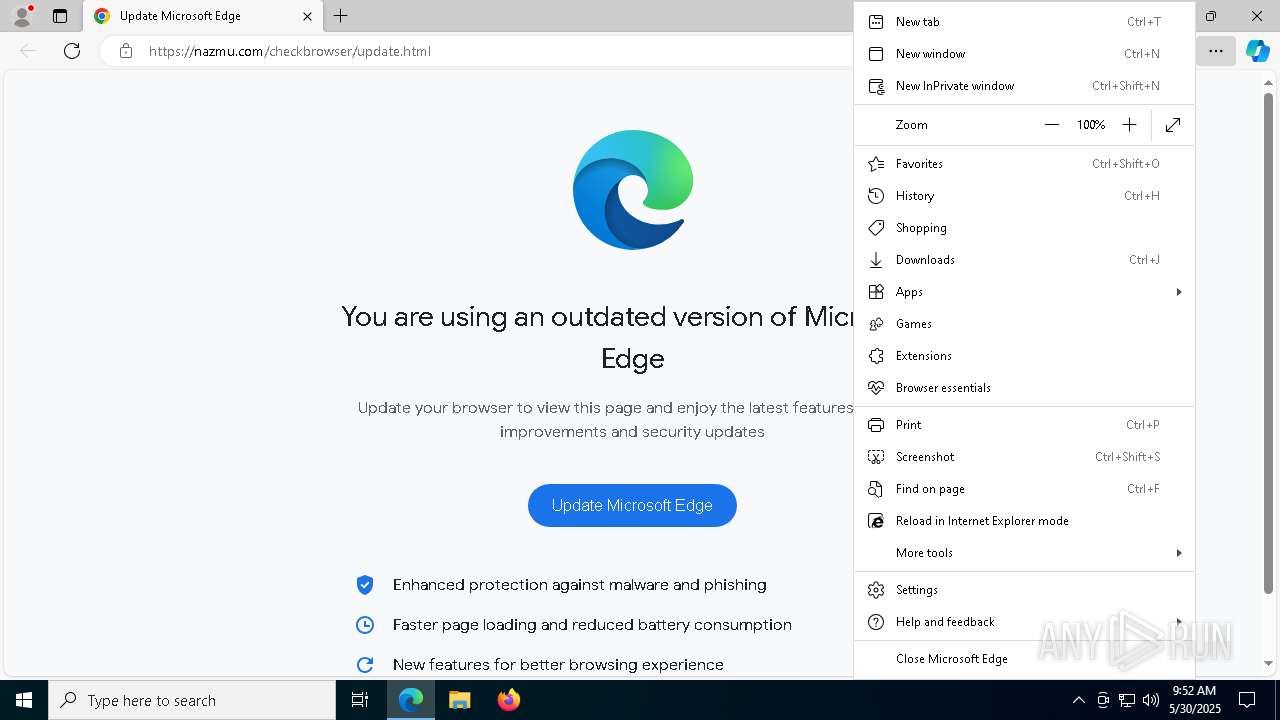Expand the More tools submenu
This screenshot has height=720, width=1280.
1024,553
